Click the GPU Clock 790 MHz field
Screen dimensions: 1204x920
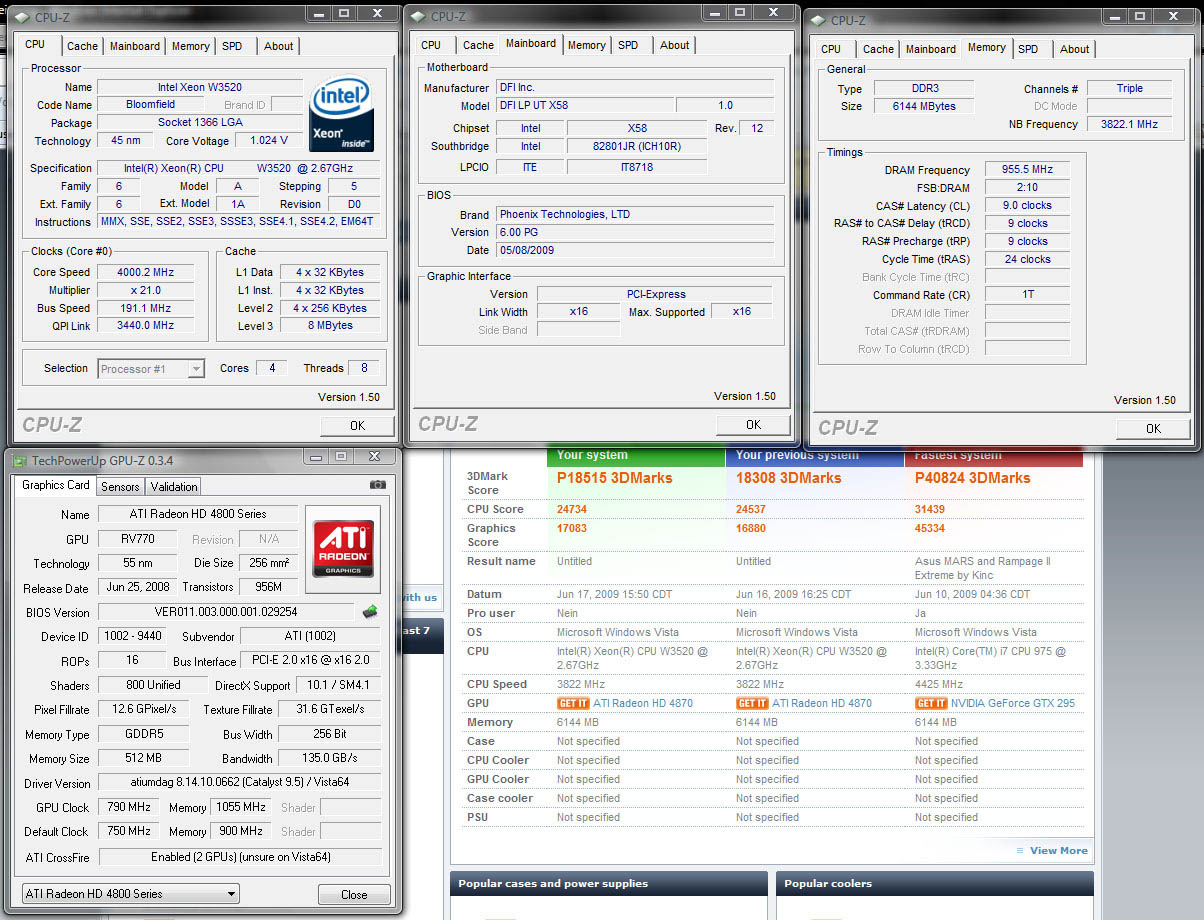click(127, 807)
